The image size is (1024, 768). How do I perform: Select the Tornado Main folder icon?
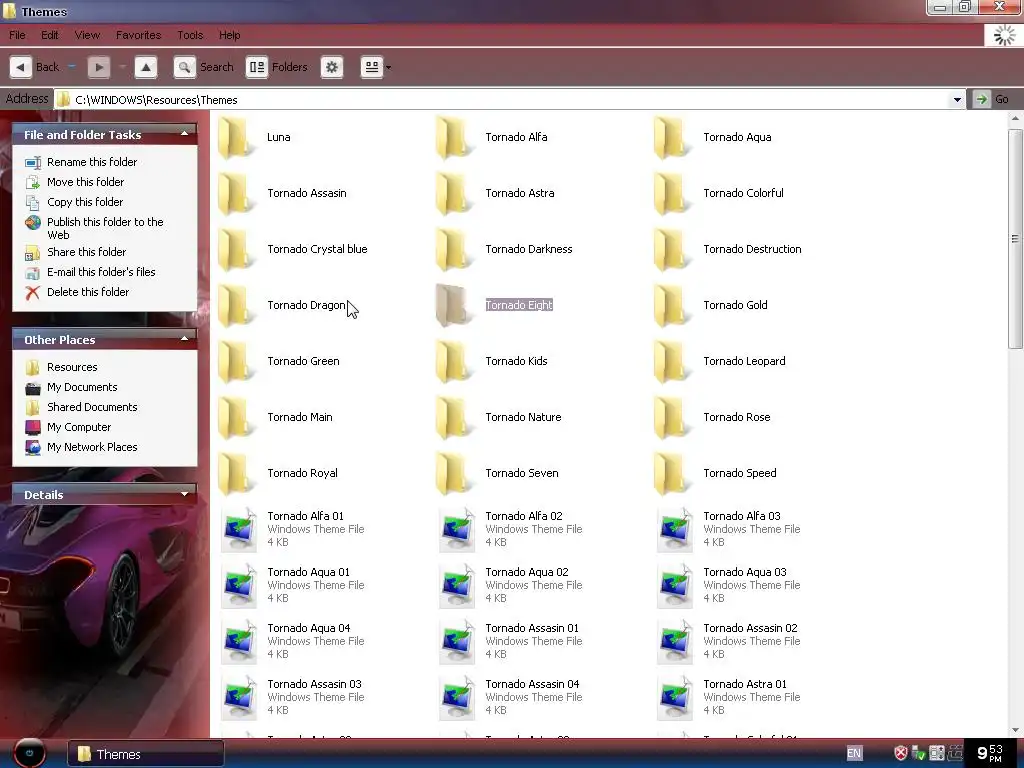(235, 418)
